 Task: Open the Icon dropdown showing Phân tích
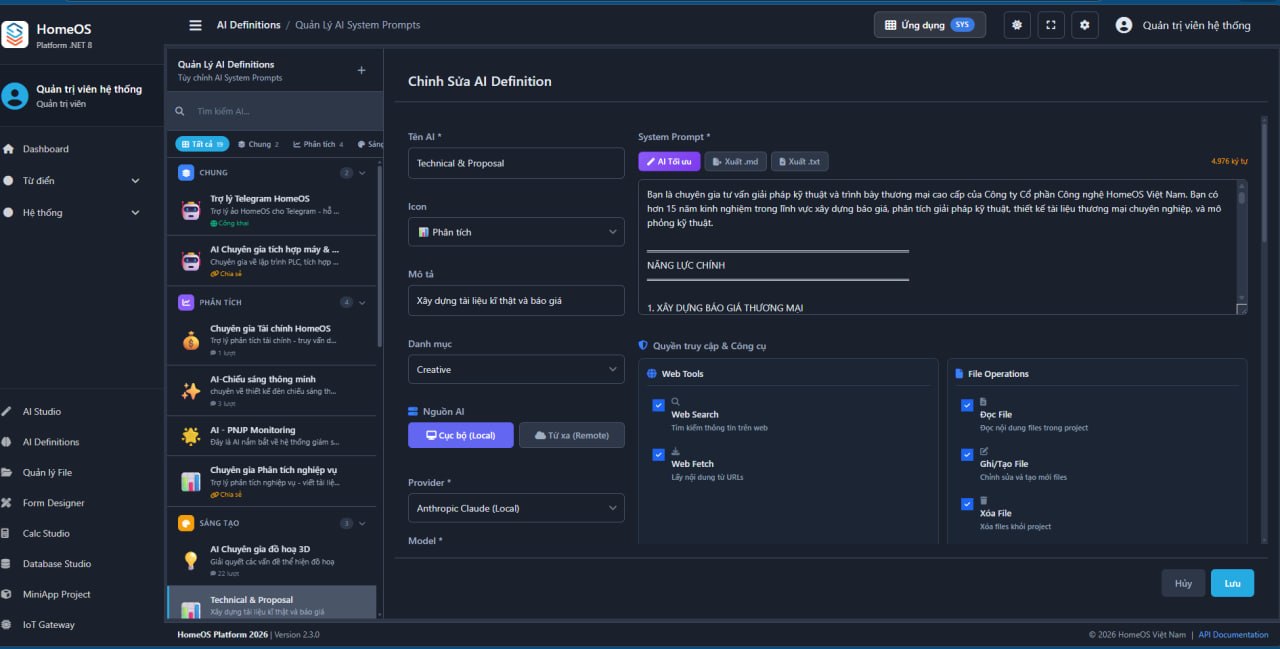[x=516, y=232]
